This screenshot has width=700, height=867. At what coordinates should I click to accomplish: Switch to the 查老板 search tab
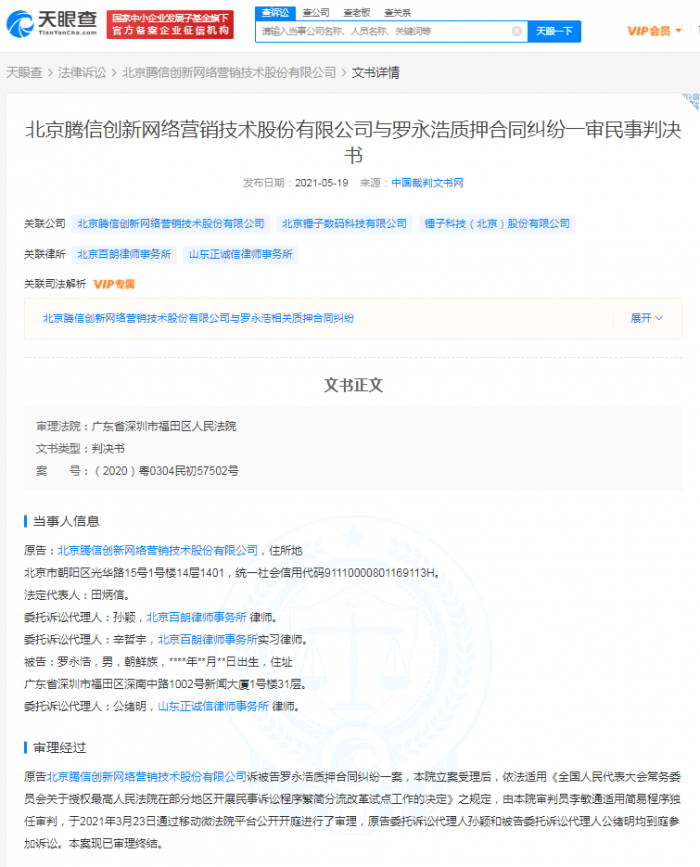tap(357, 13)
